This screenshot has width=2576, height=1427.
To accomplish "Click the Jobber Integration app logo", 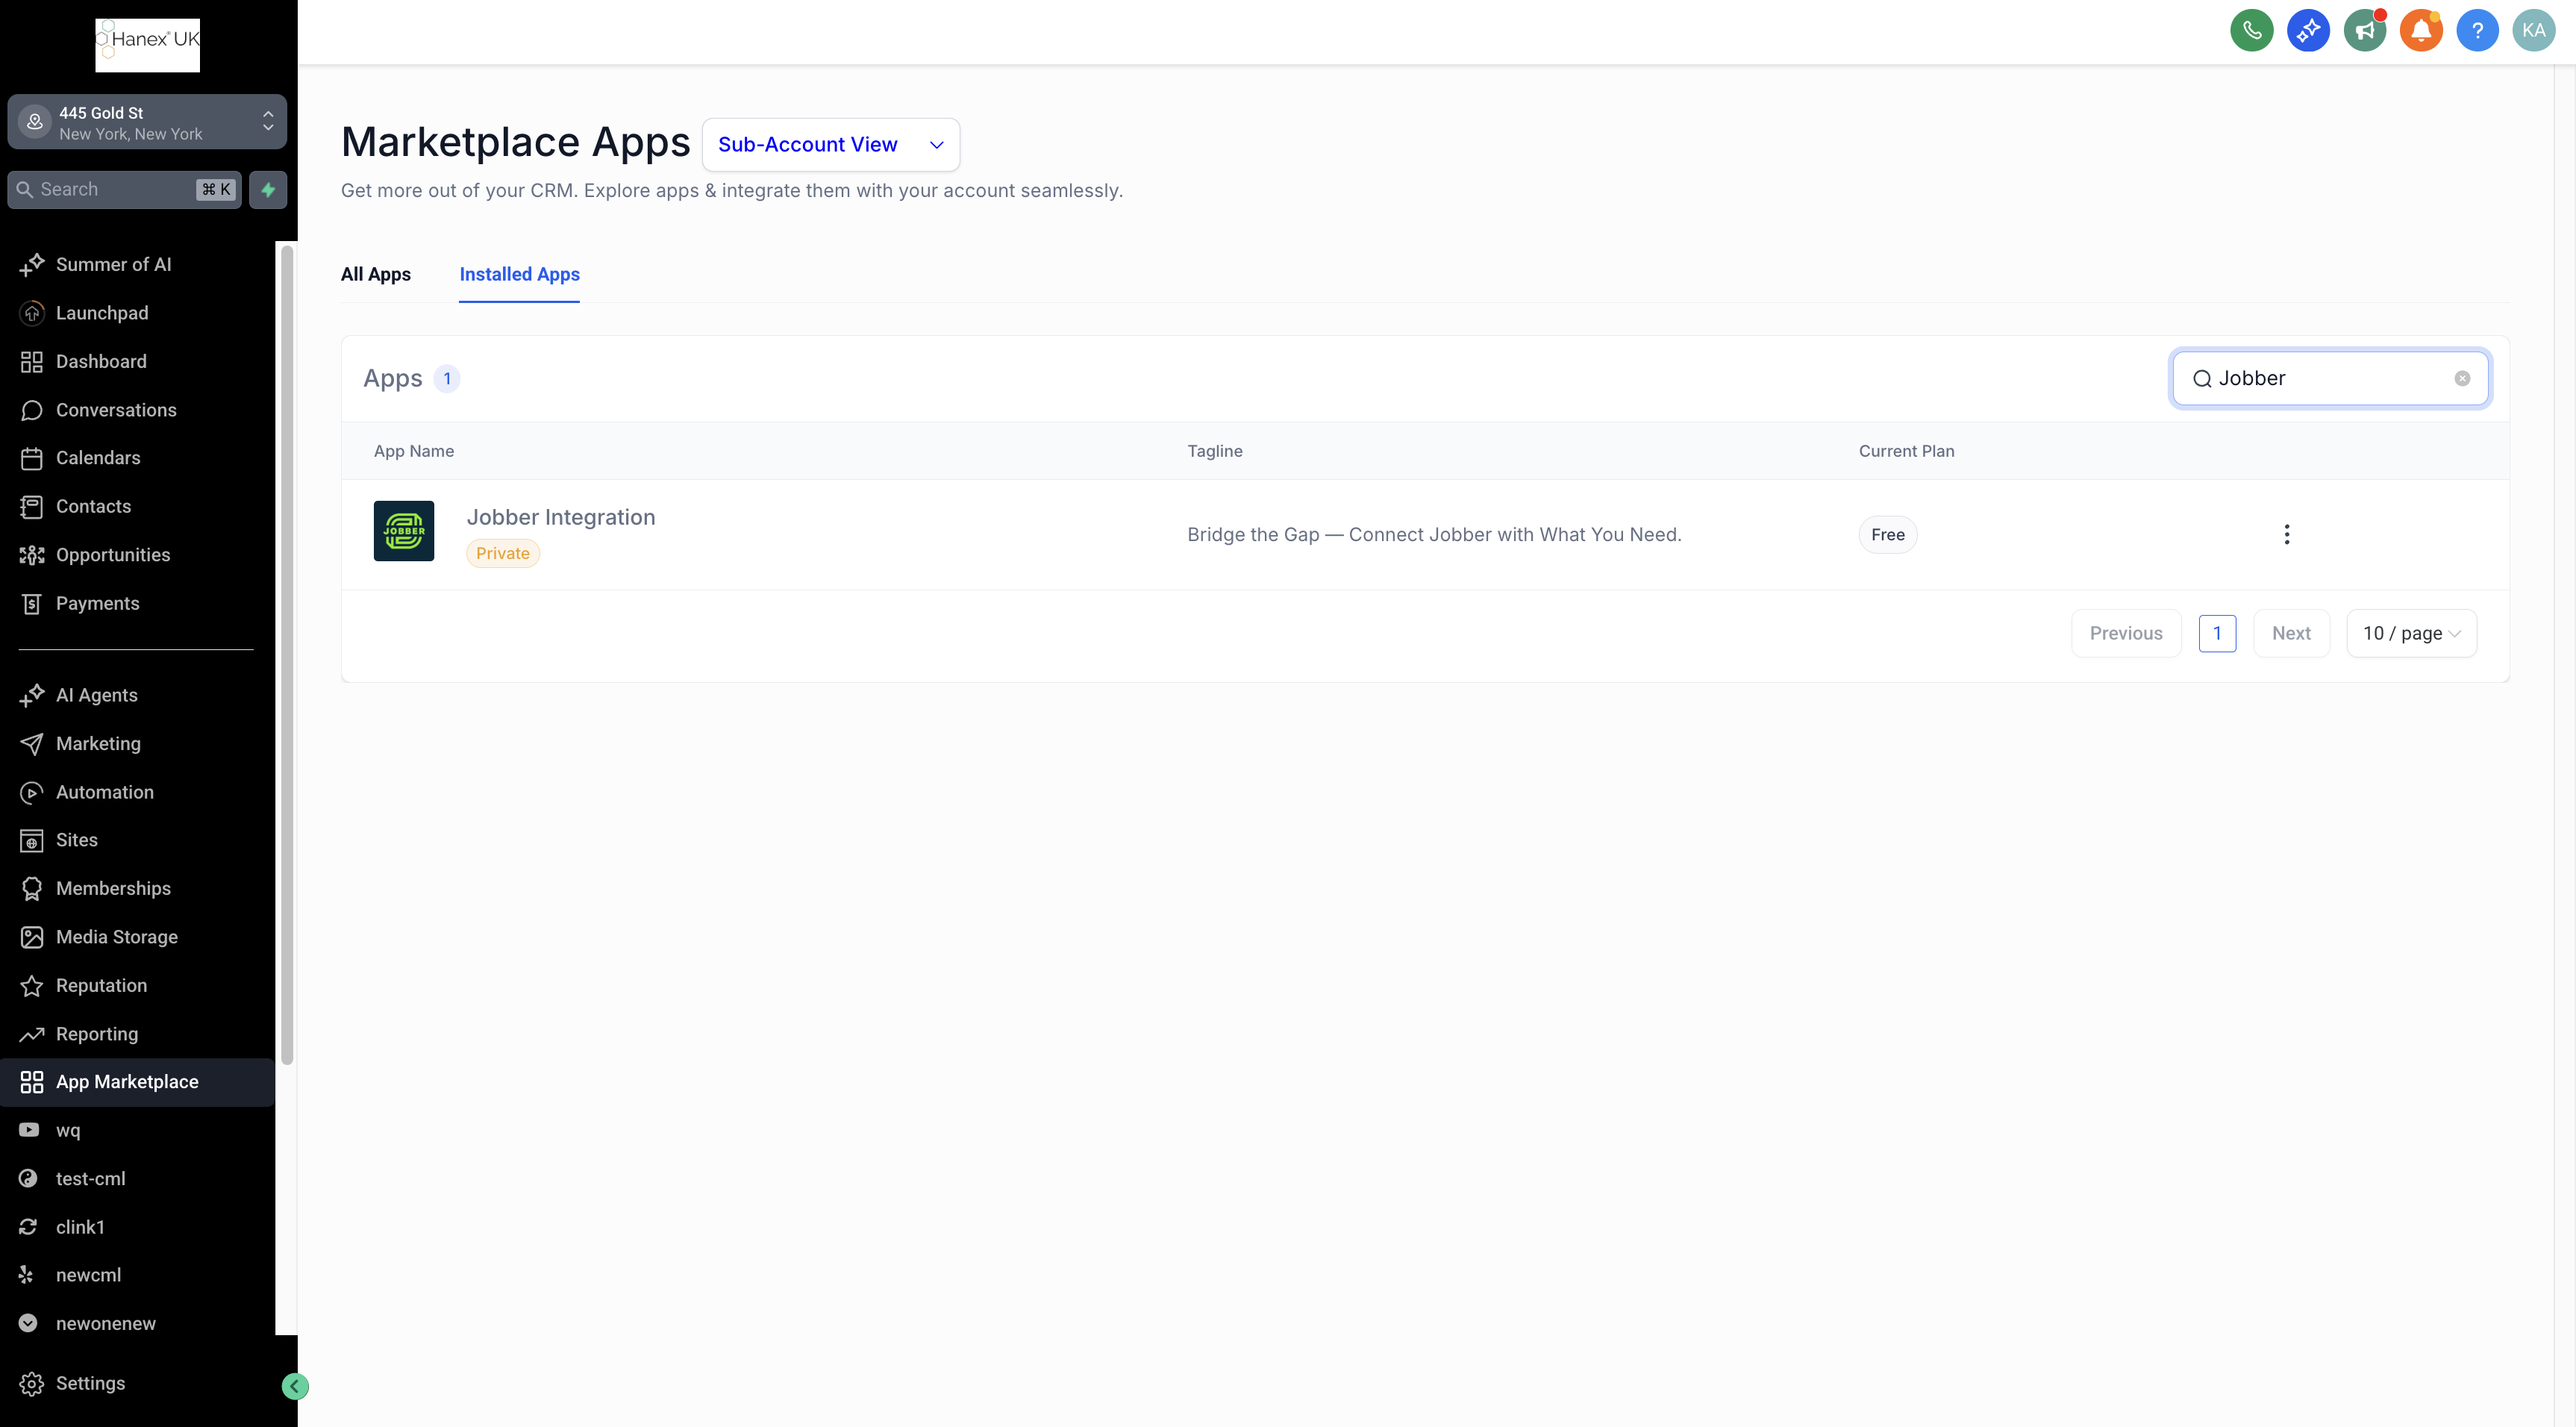I will [x=404, y=531].
